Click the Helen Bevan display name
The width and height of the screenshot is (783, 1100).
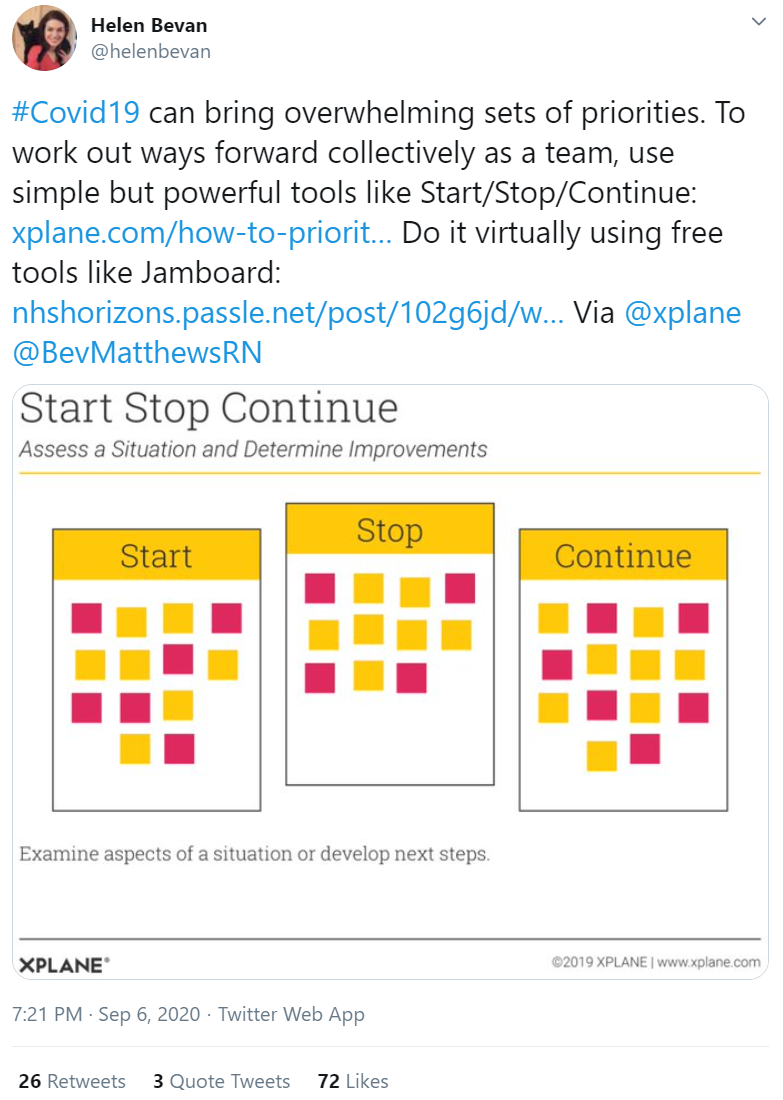pyautogui.click(x=149, y=25)
